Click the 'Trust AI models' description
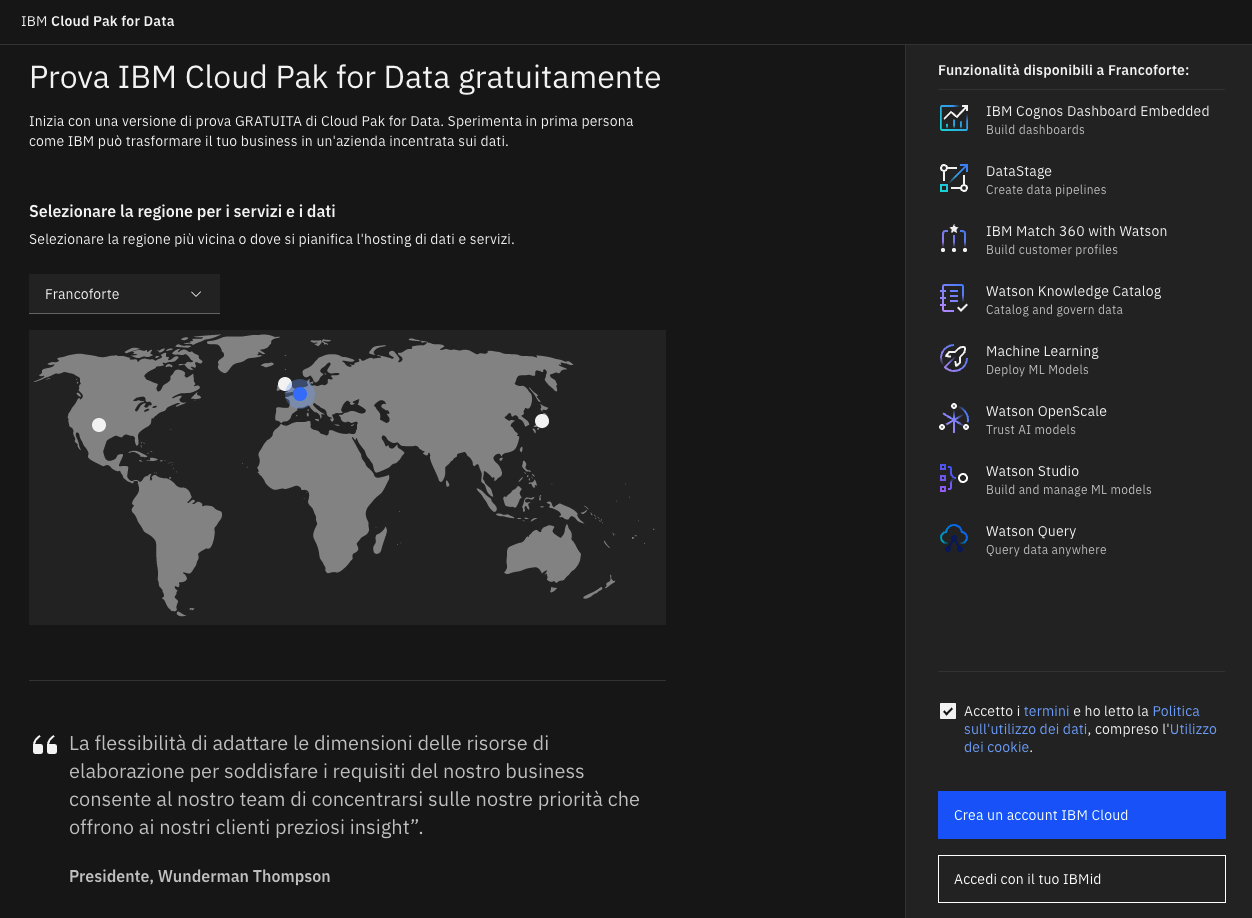Screen dimensions: 1252x918 pyautogui.click(x=1031, y=430)
